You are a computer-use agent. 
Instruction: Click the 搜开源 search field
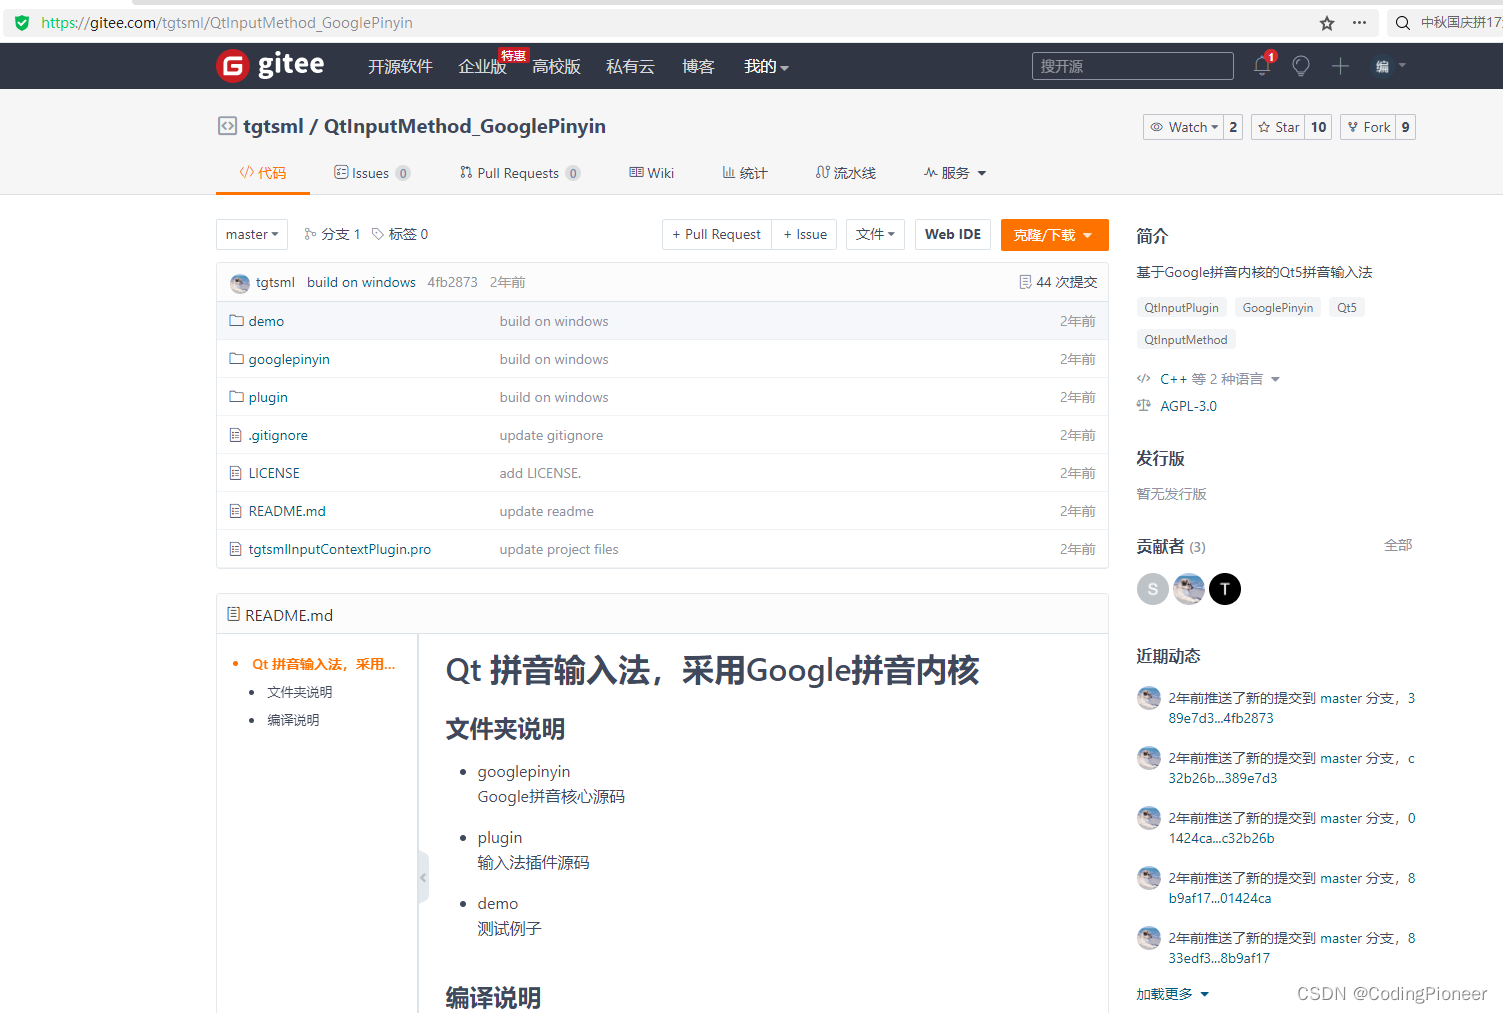click(x=1131, y=65)
